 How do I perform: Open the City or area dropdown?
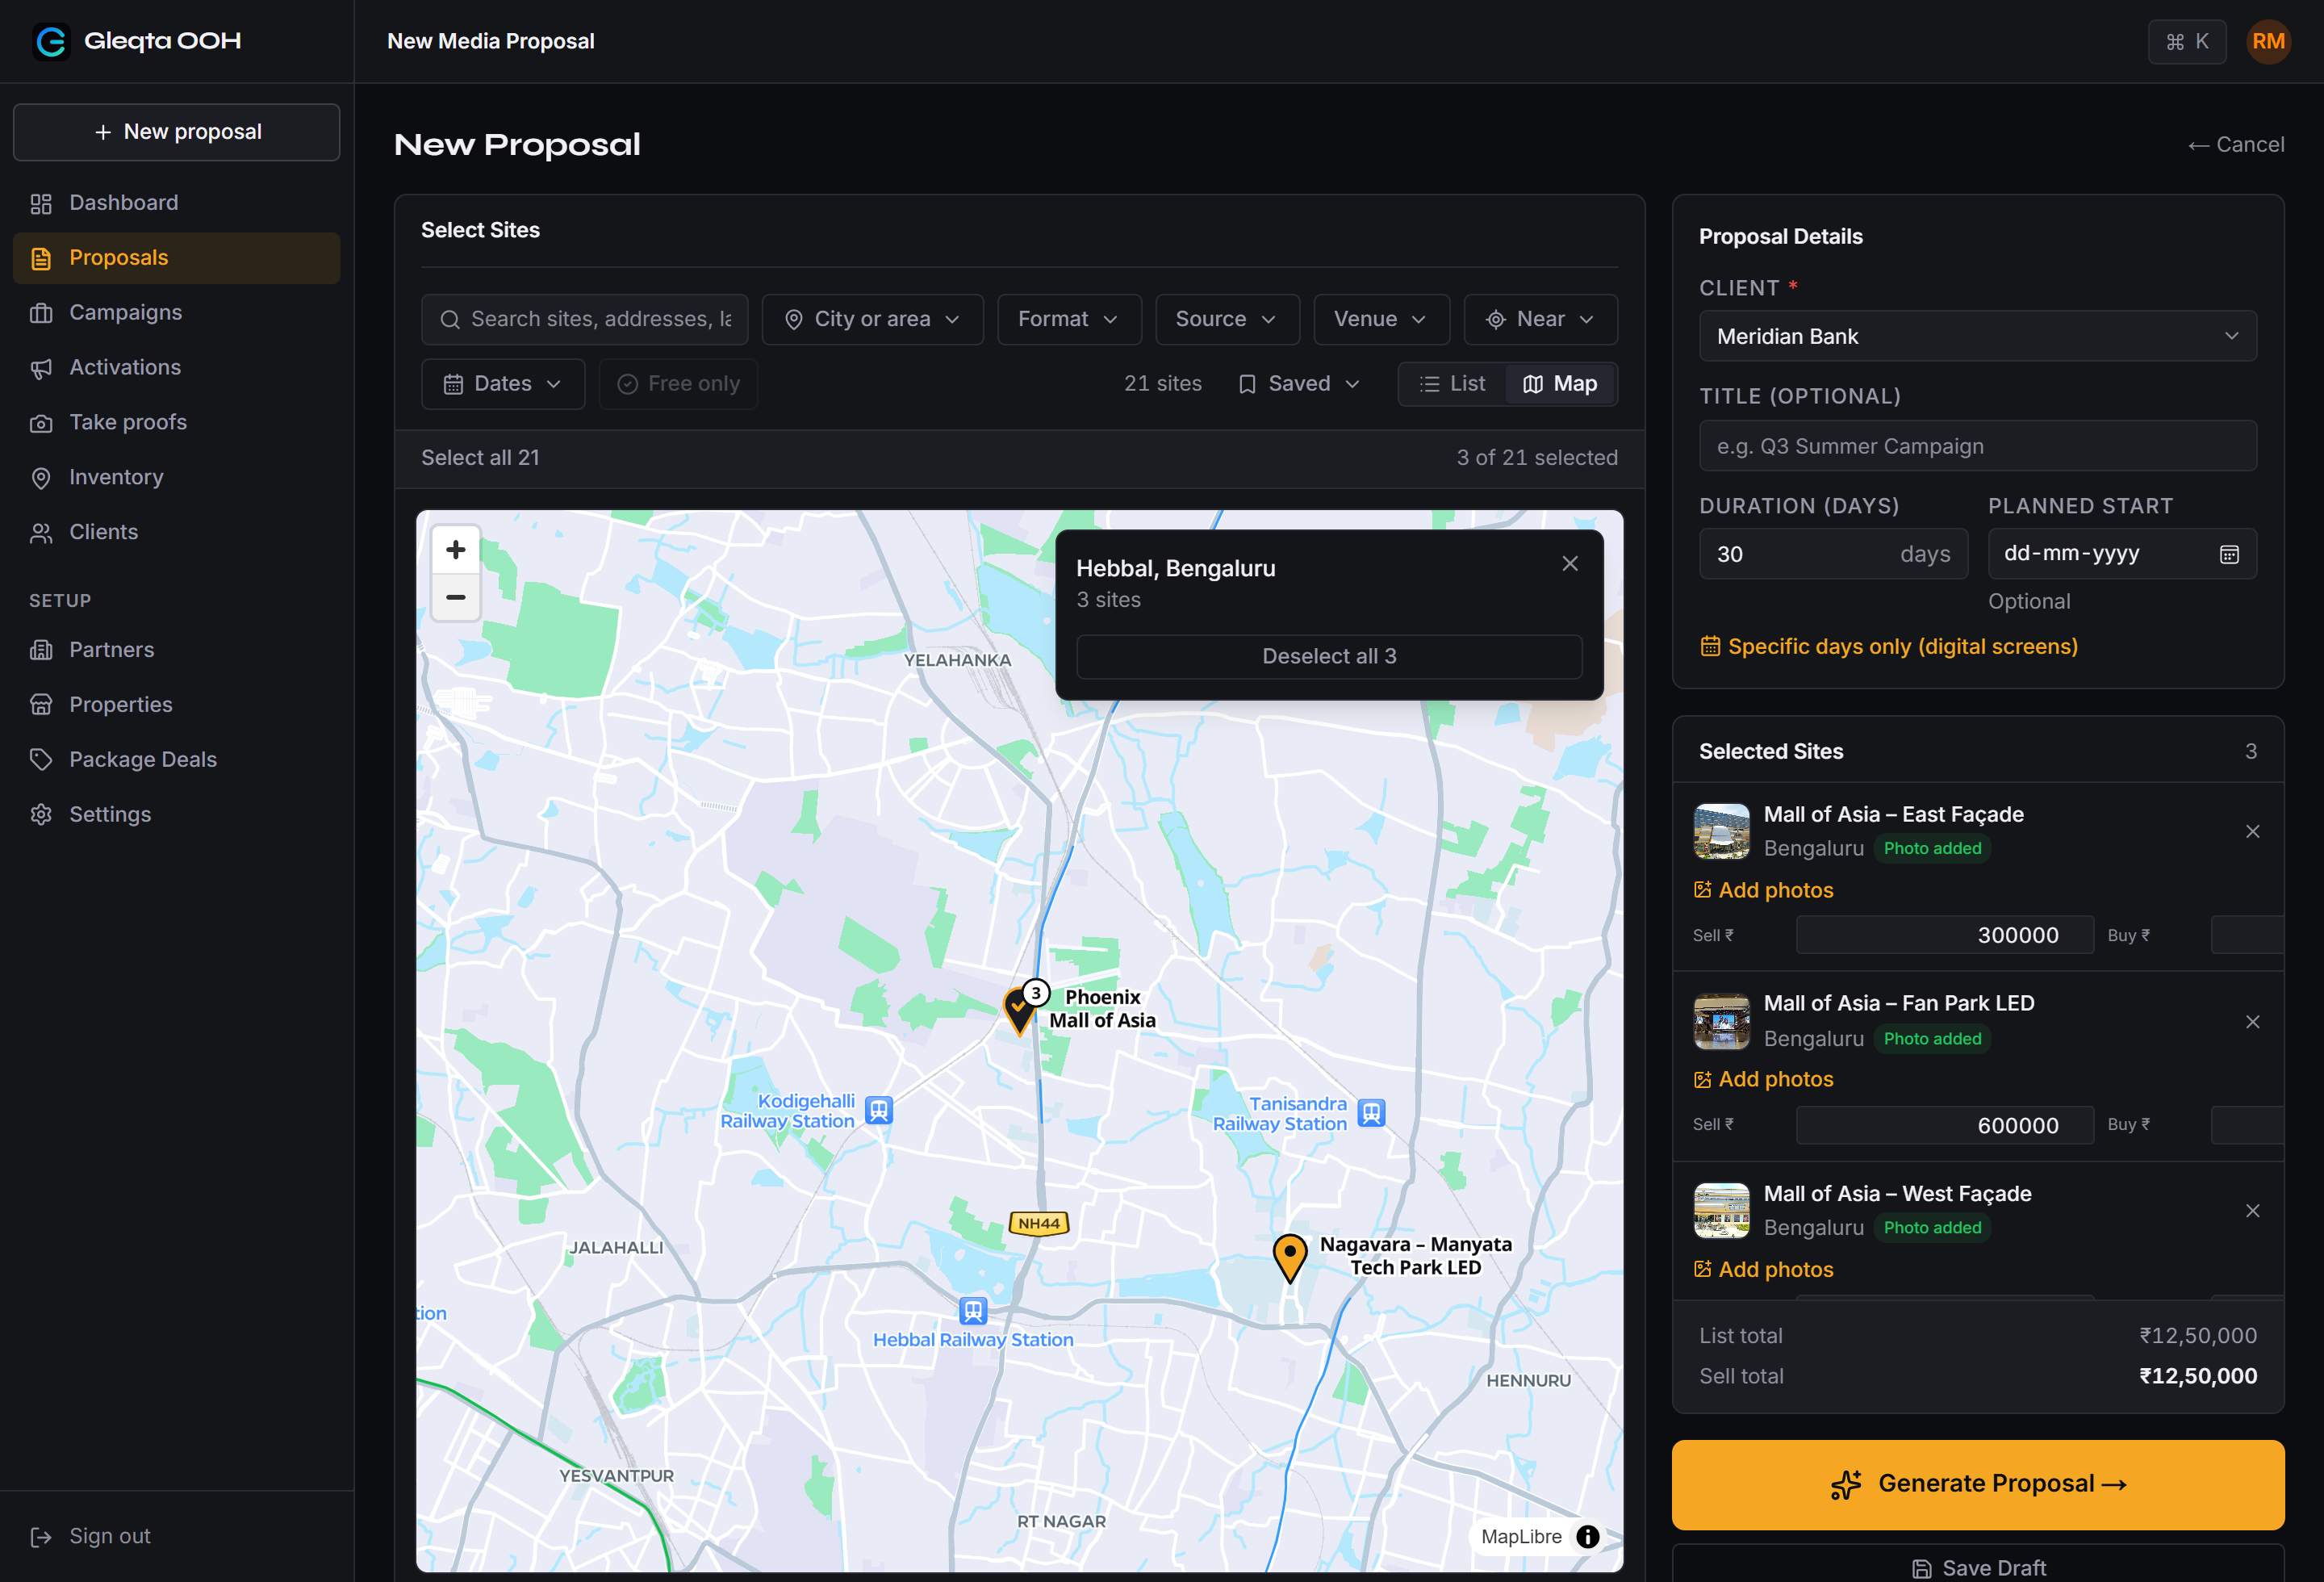[x=873, y=319]
